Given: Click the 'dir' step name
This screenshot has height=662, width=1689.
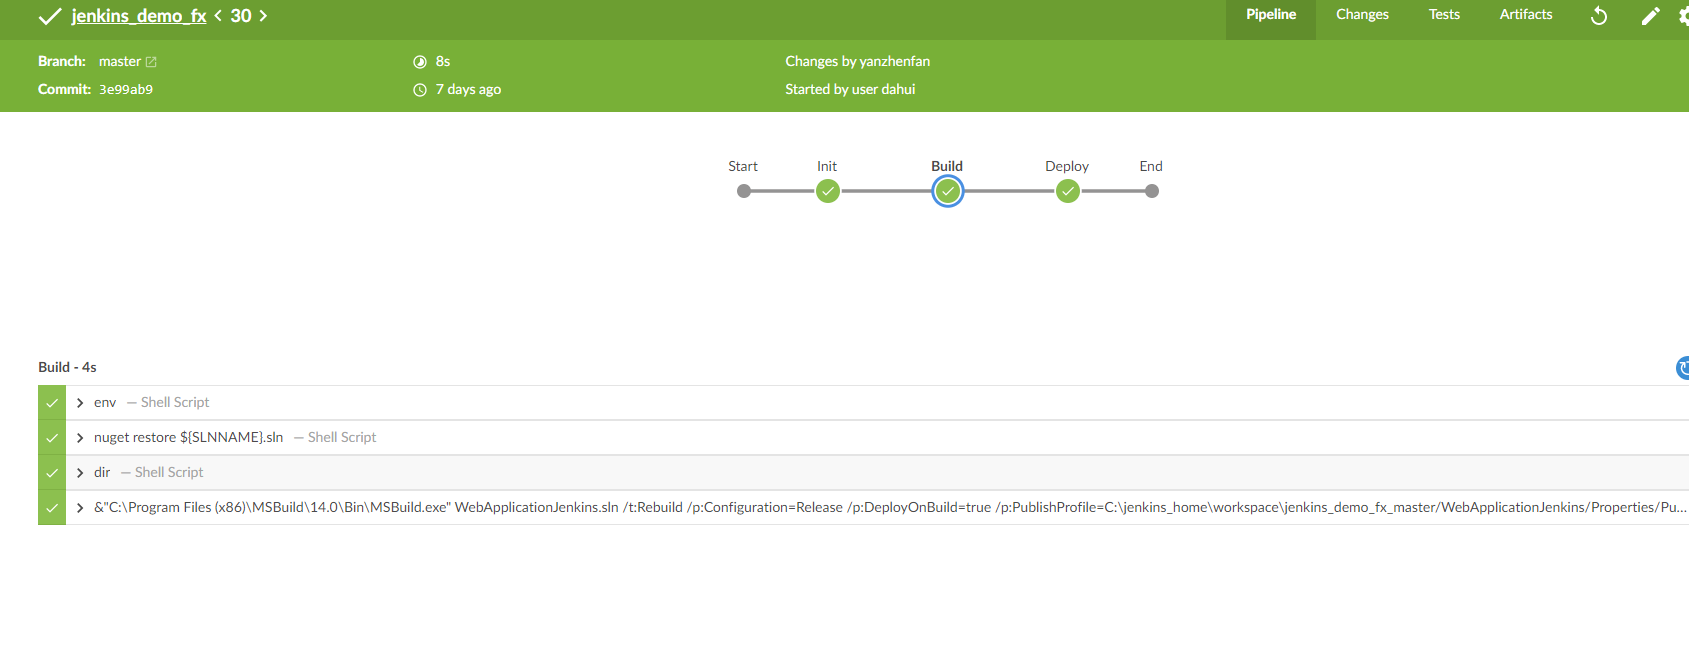Looking at the screenshot, I should 102,473.
